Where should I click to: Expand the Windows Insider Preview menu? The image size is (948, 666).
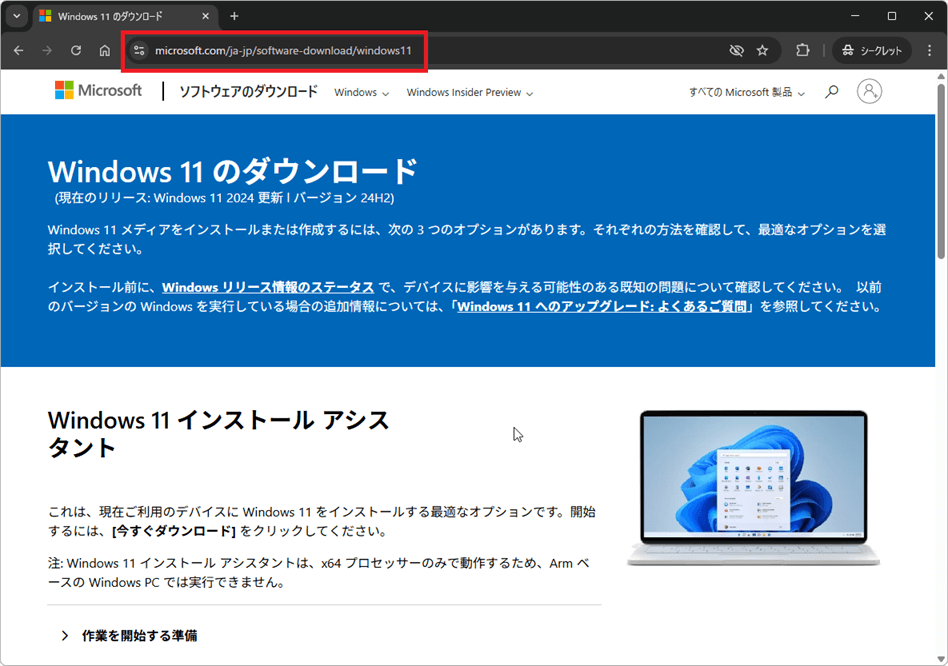click(x=469, y=93)
